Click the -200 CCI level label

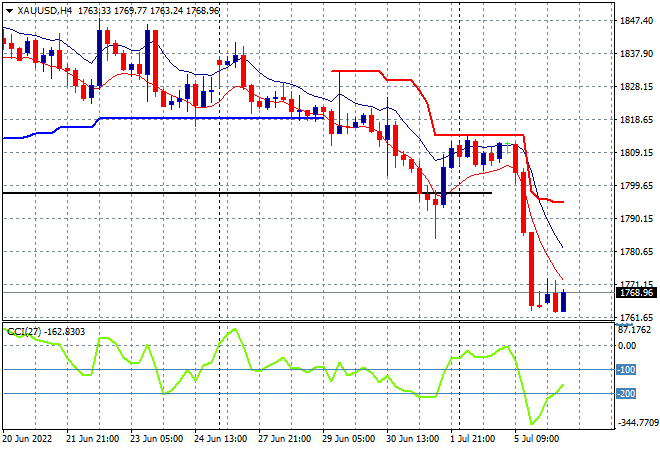[x=626, y=394]
